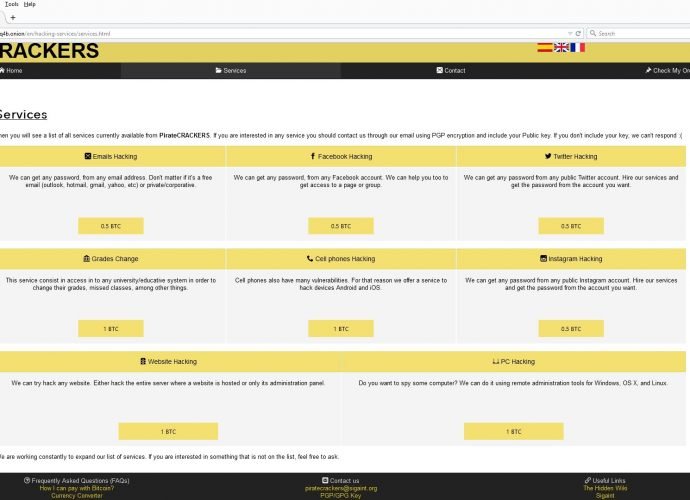The height and width of the screenshot is (500, 690).
Task: Open the Help menu
Action: click(x=29, y=4)
